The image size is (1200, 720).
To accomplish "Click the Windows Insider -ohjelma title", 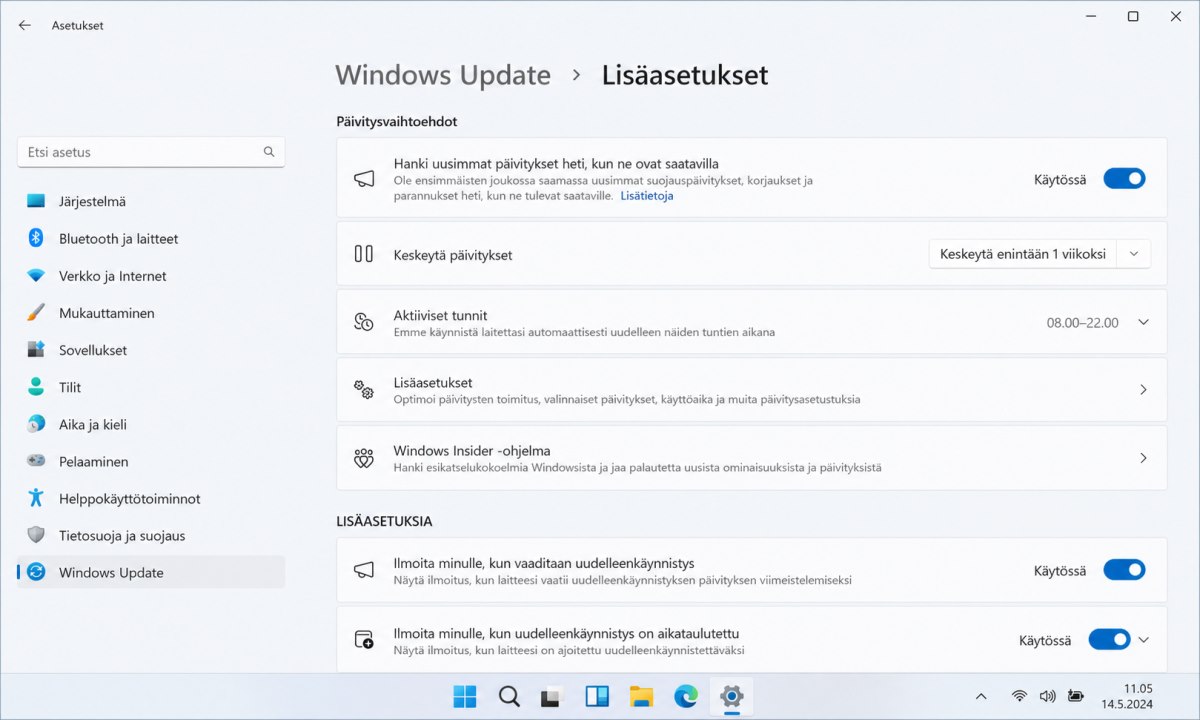I will [x=472, y=451].
